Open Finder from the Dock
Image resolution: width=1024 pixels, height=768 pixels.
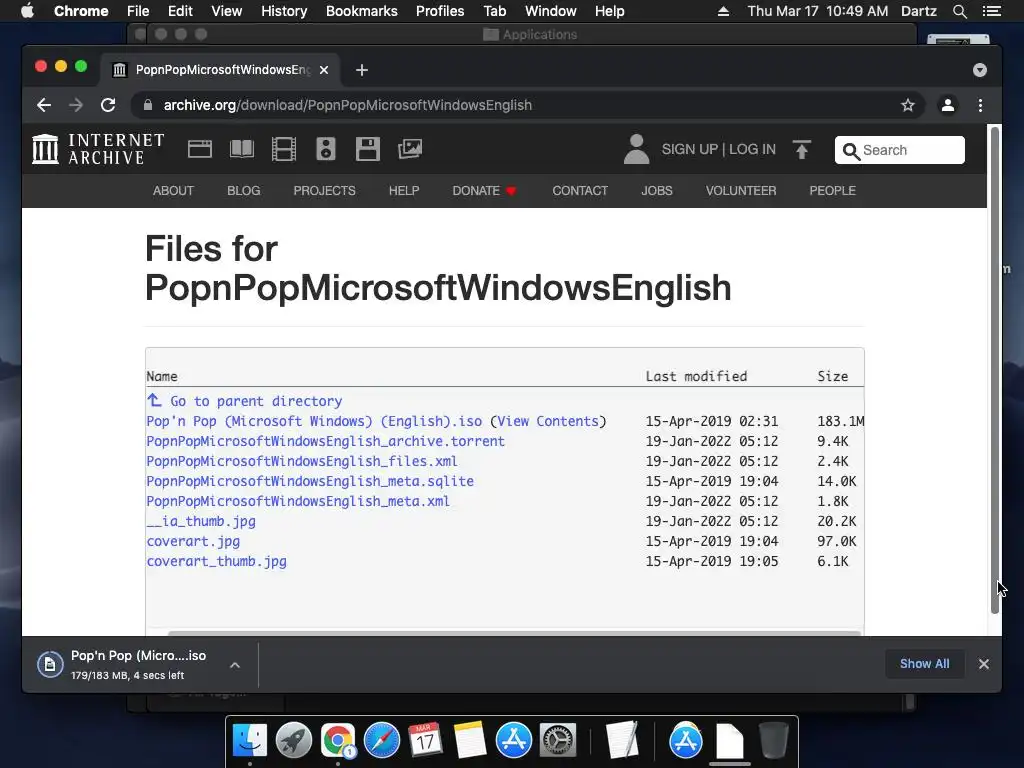(250, 741)
